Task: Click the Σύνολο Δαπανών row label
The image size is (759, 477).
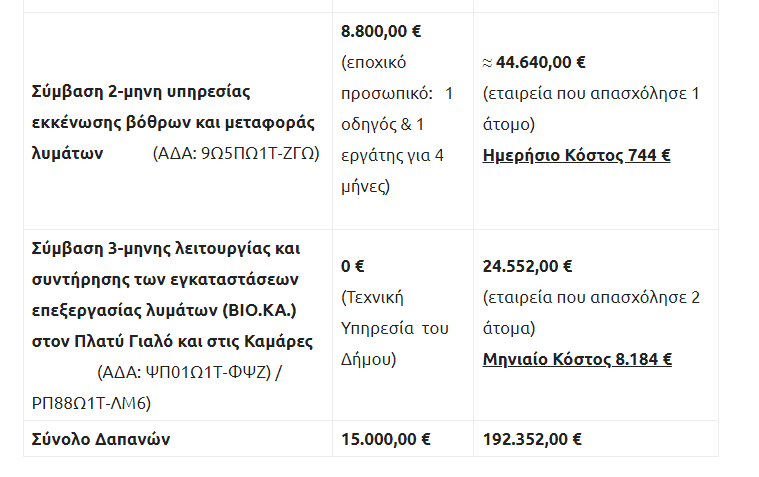Action: point(101,439)
